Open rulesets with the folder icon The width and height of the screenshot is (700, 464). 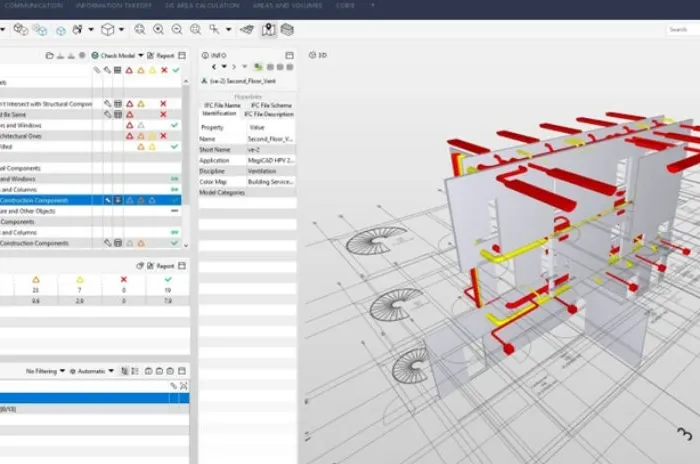[x=50, y=55]
